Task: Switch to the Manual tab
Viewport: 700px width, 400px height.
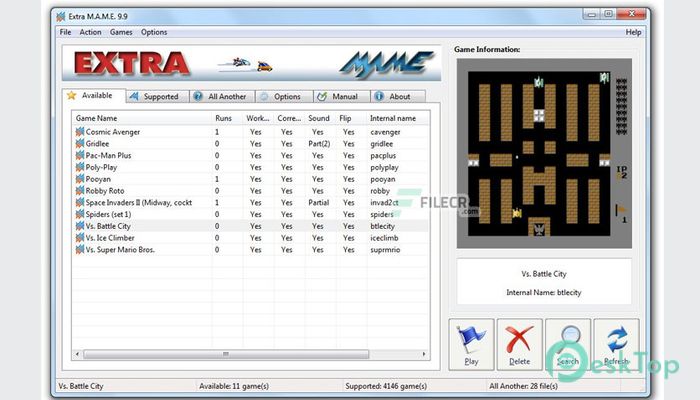Action: [342, 96]
